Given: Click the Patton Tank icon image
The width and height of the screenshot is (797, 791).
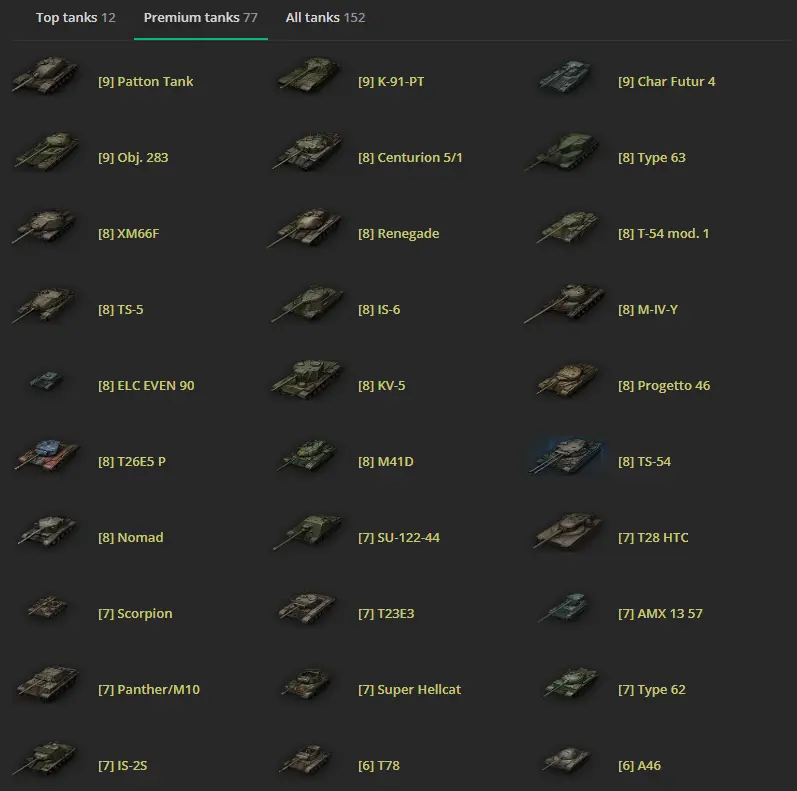Looking at the screenshot, I should click(46, 77).
